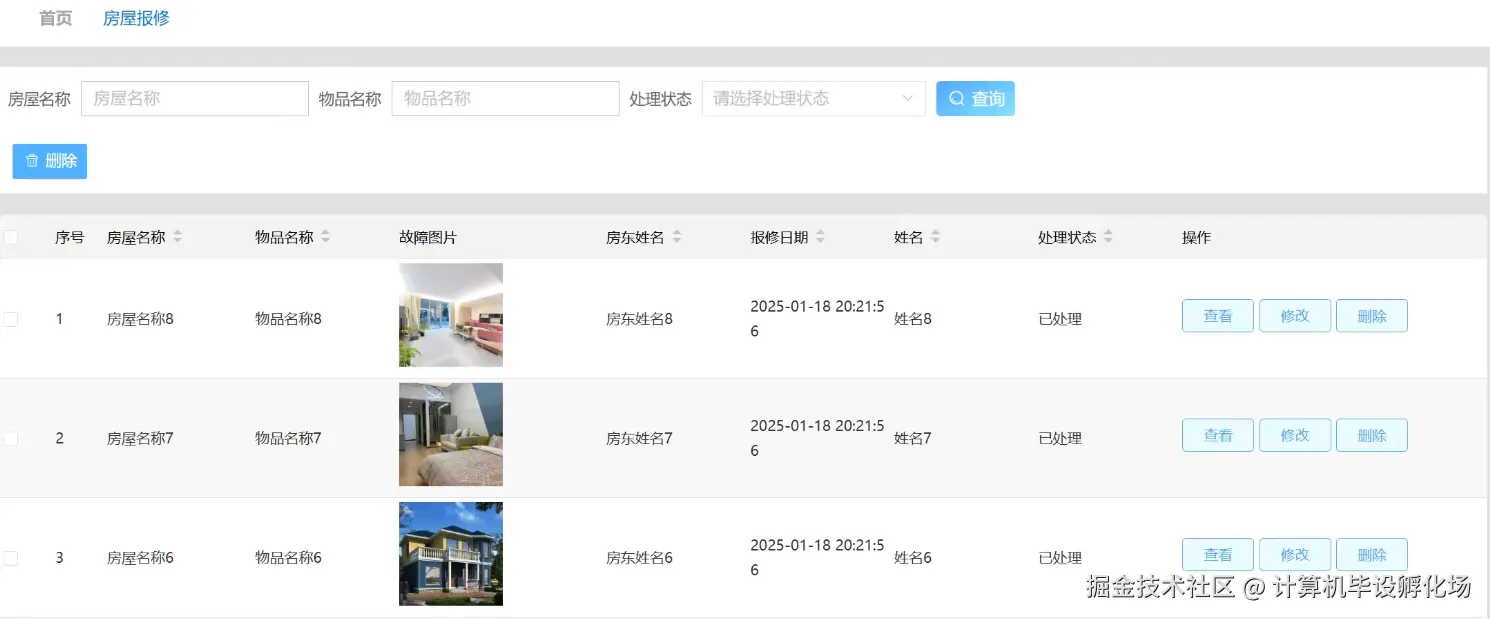This screenshot has width=1490, height=619.
Task: Click 查看 on the first row
Action: (1217, 315)
